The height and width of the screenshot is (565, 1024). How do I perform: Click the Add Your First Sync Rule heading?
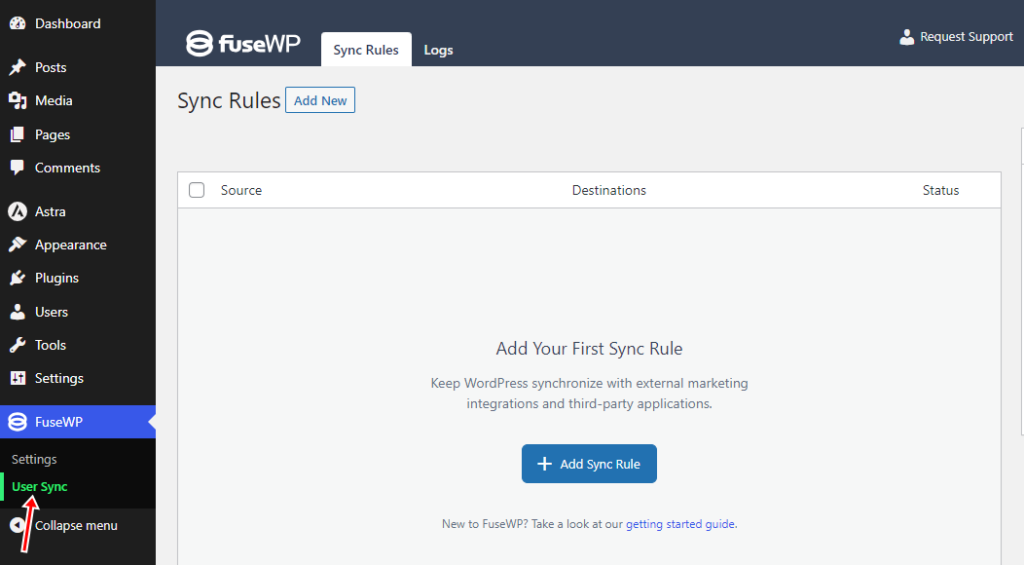click(x=589, y=348)
